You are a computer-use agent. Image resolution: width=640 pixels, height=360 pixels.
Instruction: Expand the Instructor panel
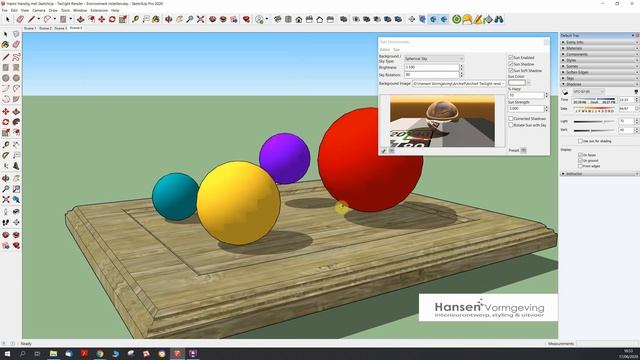tap(600, 173)
